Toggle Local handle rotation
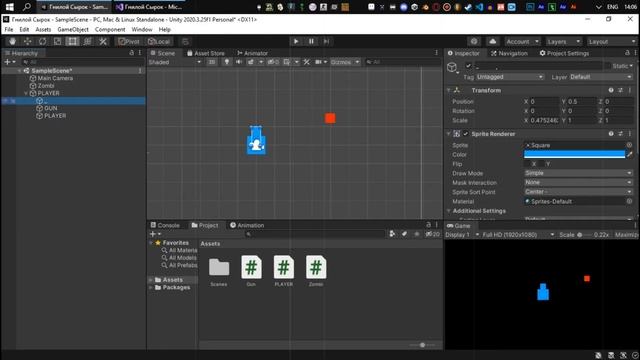This screenshot has height=360, width=640. coord(159,41)
